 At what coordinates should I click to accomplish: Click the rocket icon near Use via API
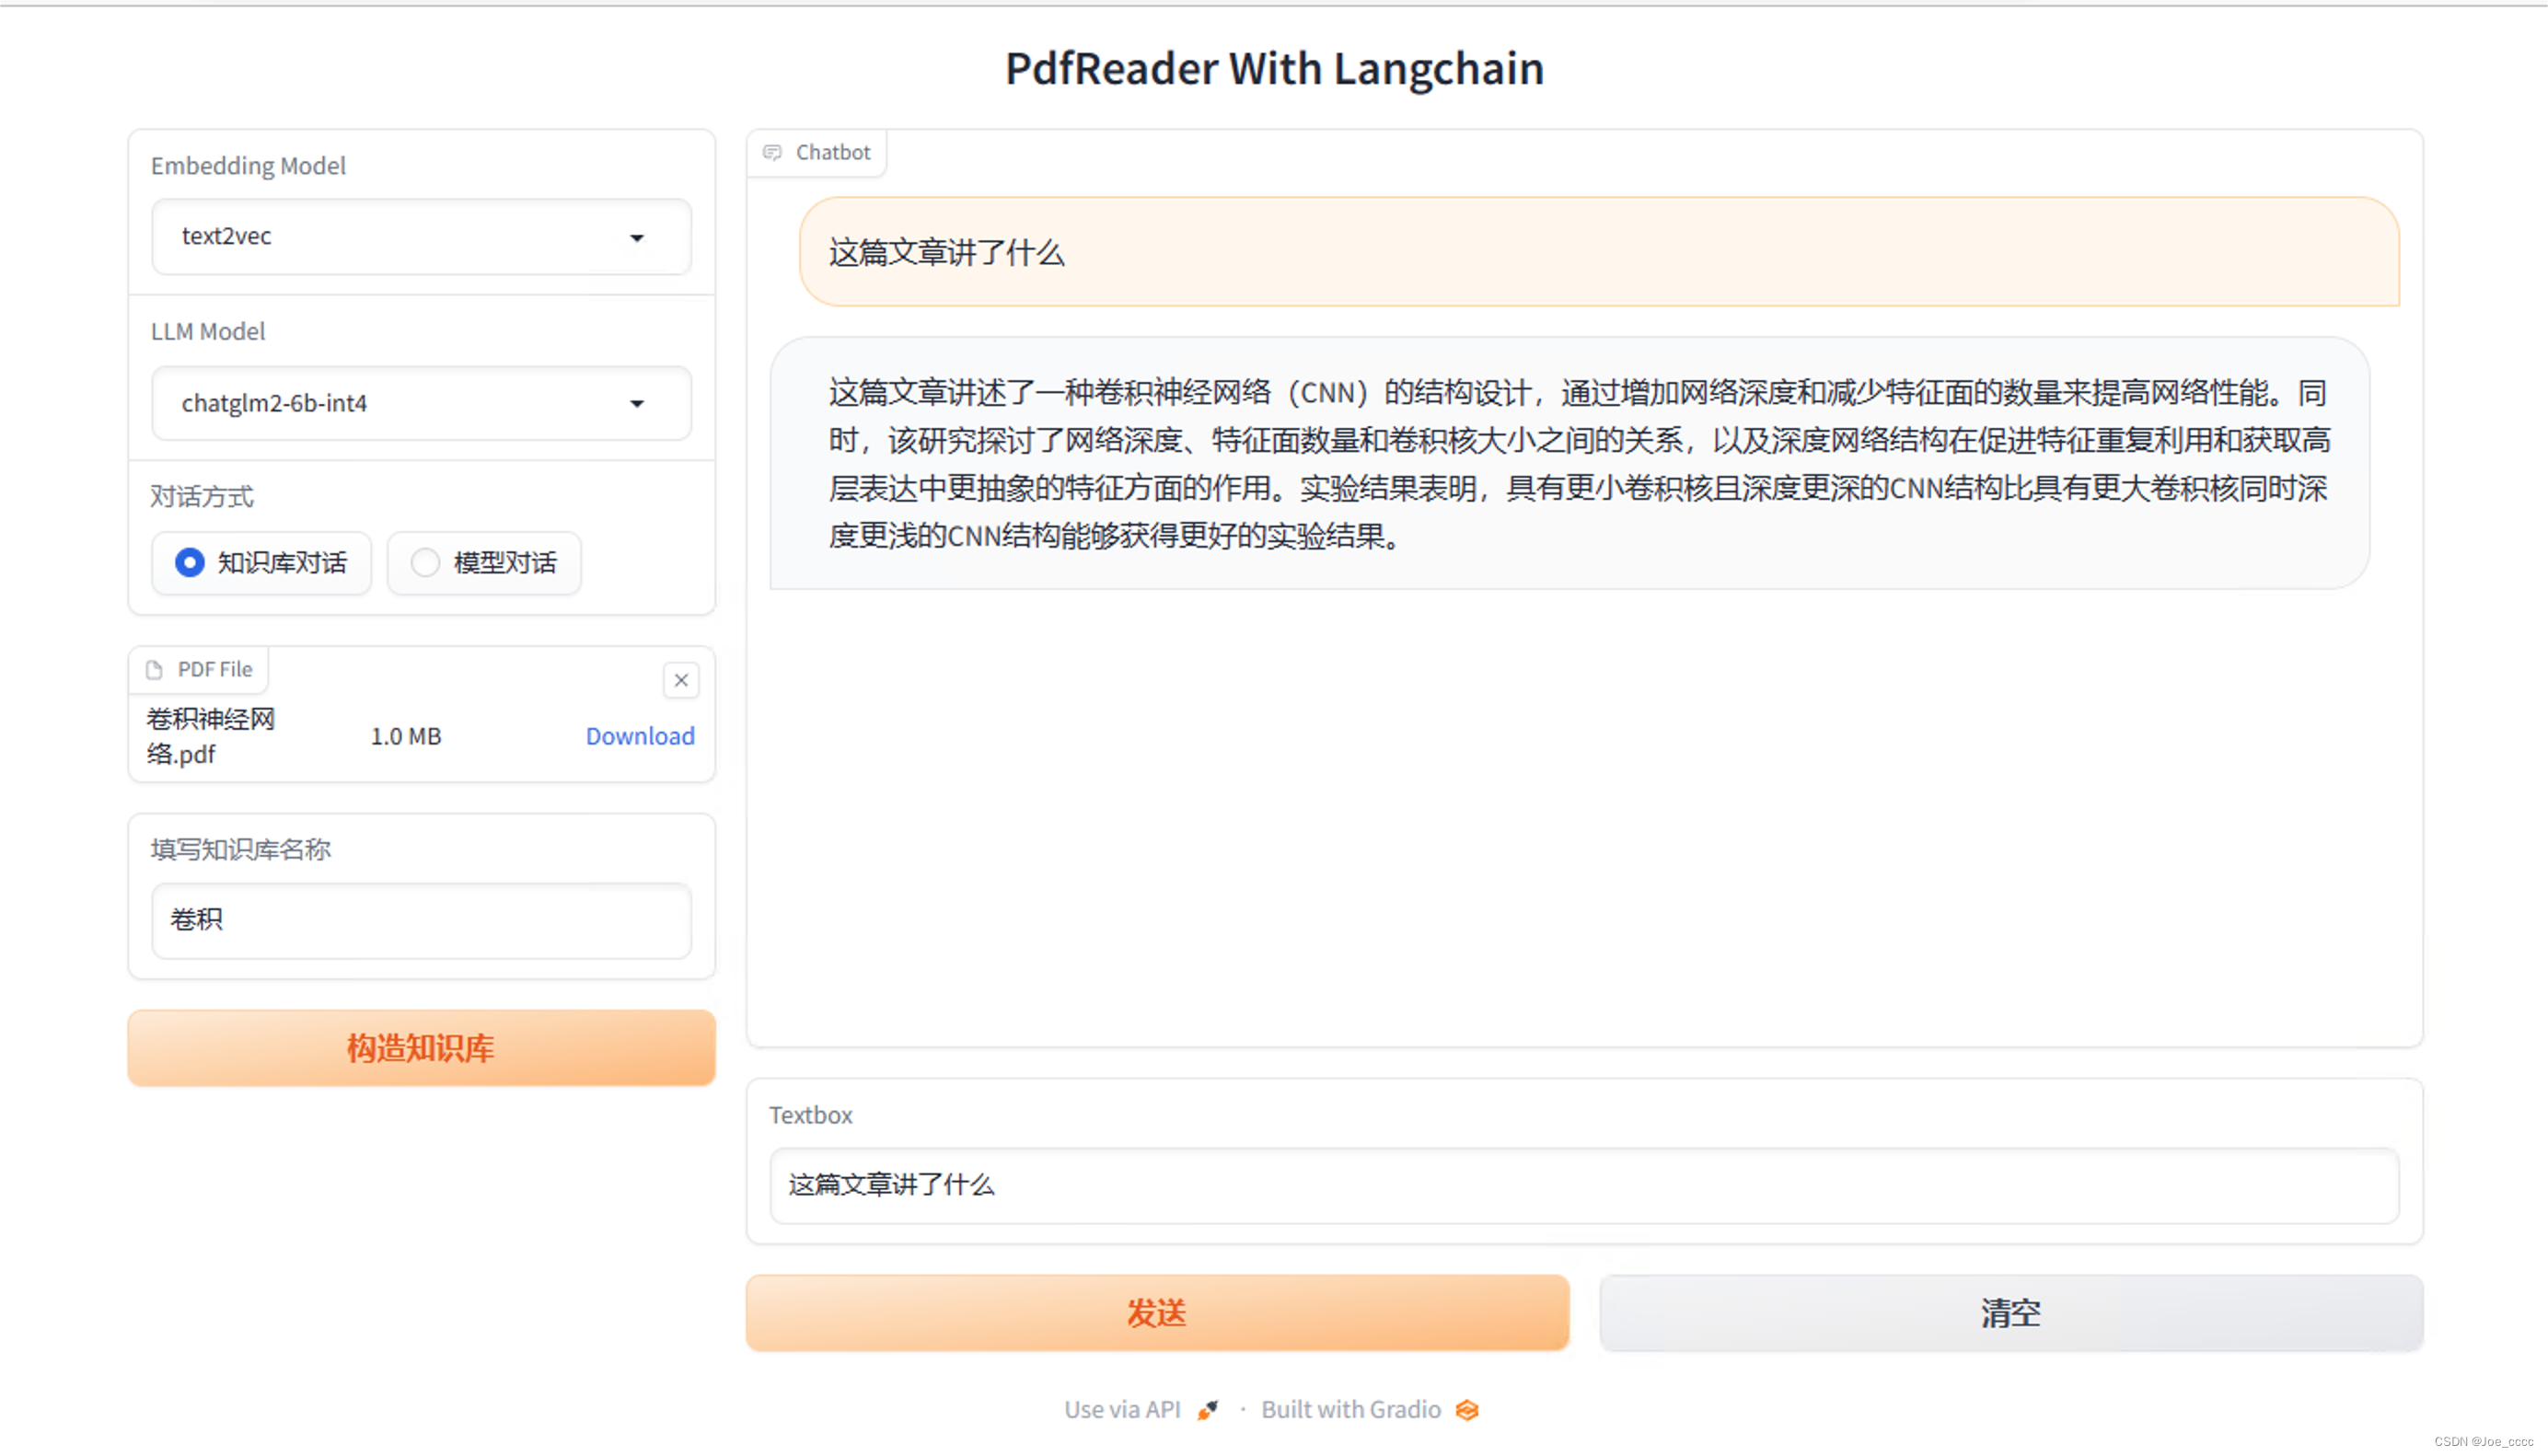tap(1208, 1410)
